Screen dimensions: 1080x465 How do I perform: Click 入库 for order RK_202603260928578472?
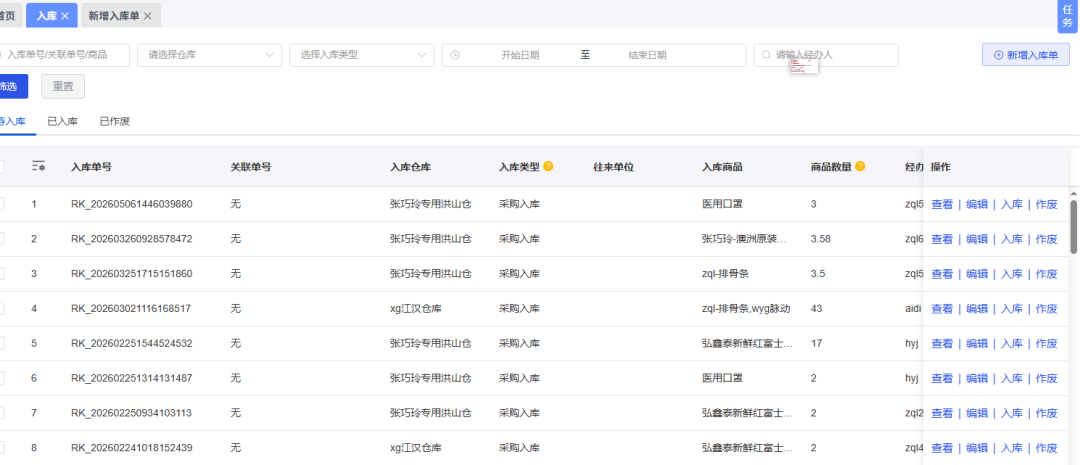pos(1012,239)
